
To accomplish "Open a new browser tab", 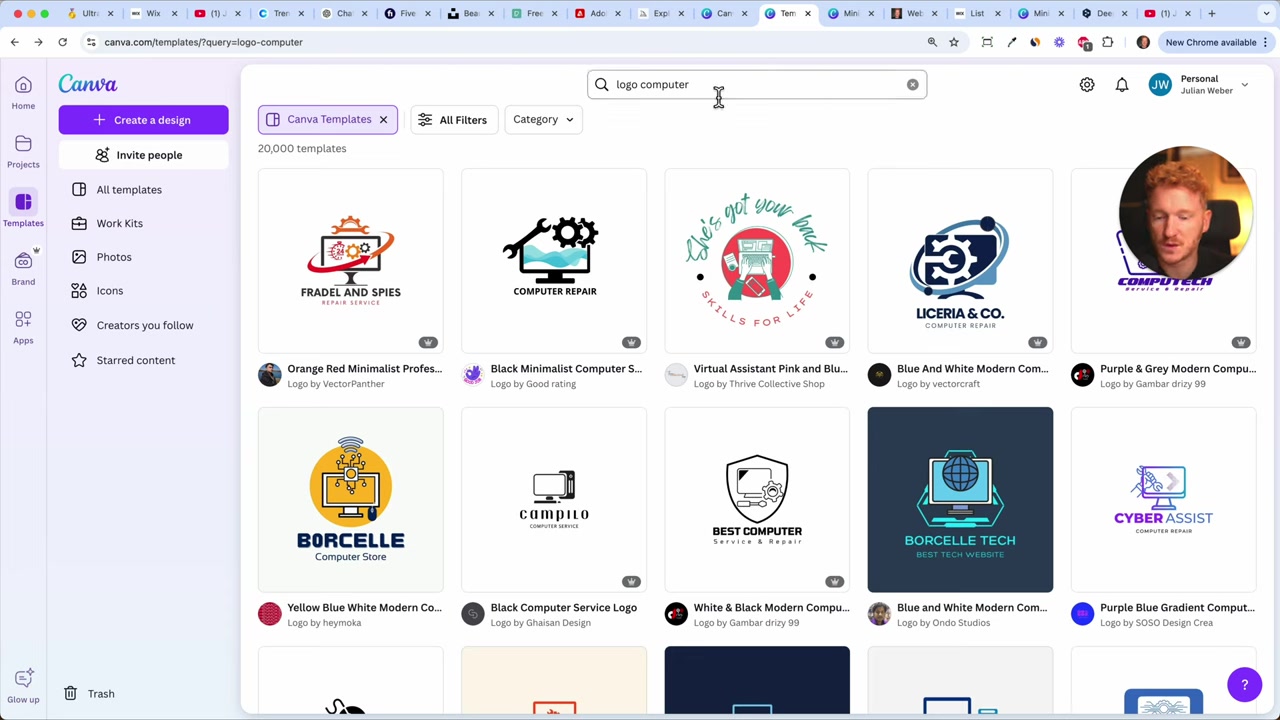I will point(1212,13).
